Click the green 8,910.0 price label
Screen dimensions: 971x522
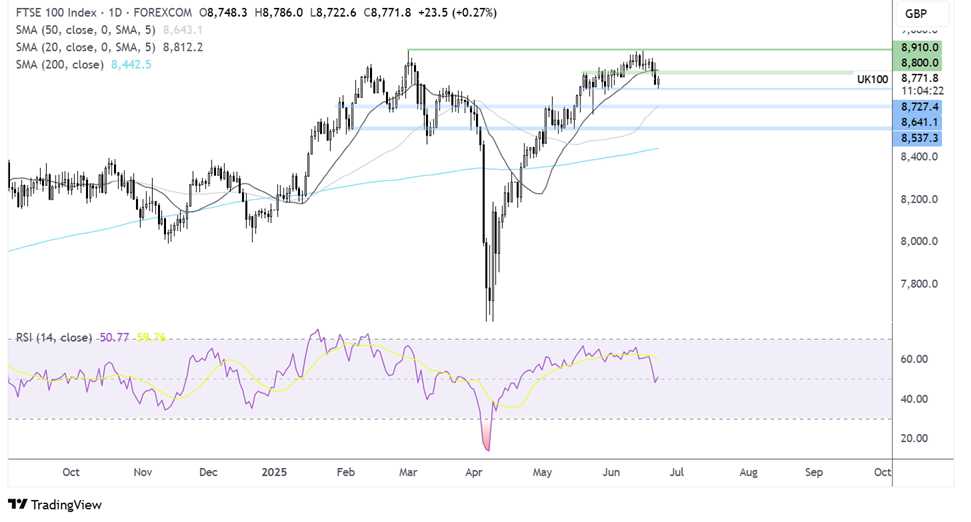point(920,46)
